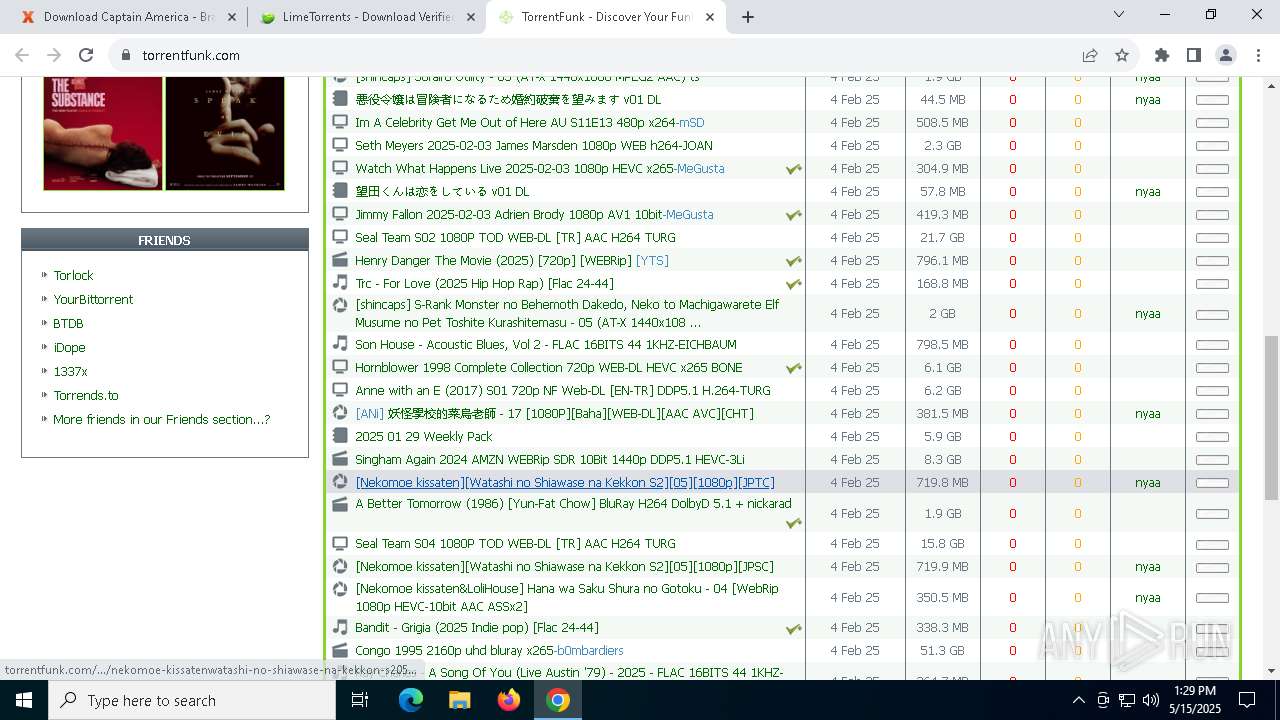This screenshot has width=1280, height=720.
Task: Open Anne with an E (2017) S01 torrent
Action: point(563,390)
